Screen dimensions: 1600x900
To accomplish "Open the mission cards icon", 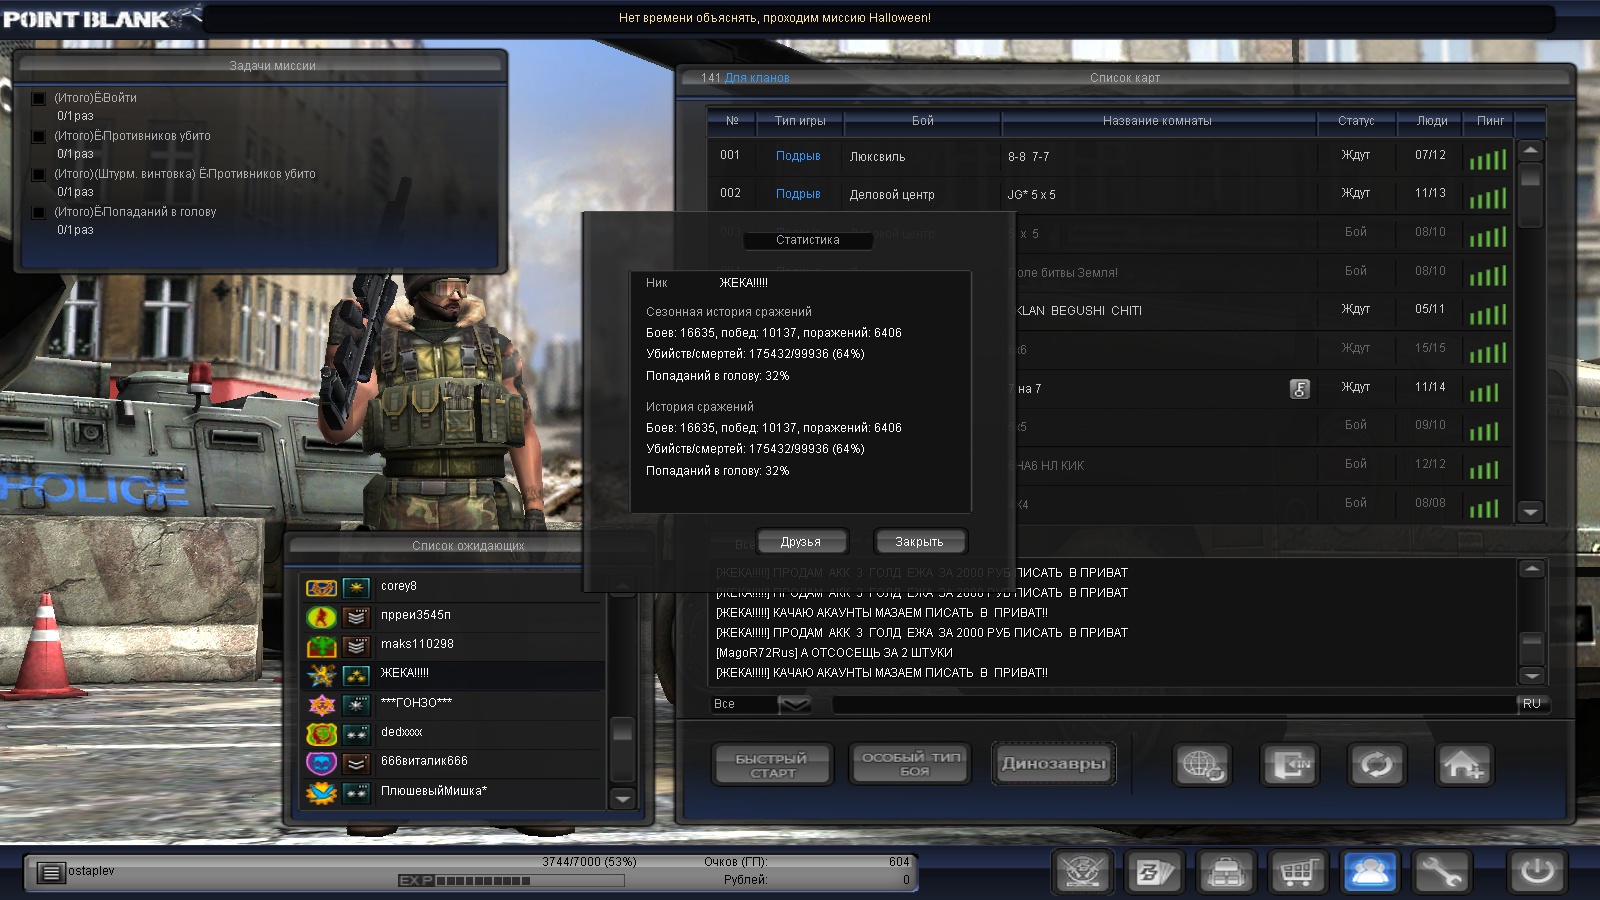I will (1154, 873).
